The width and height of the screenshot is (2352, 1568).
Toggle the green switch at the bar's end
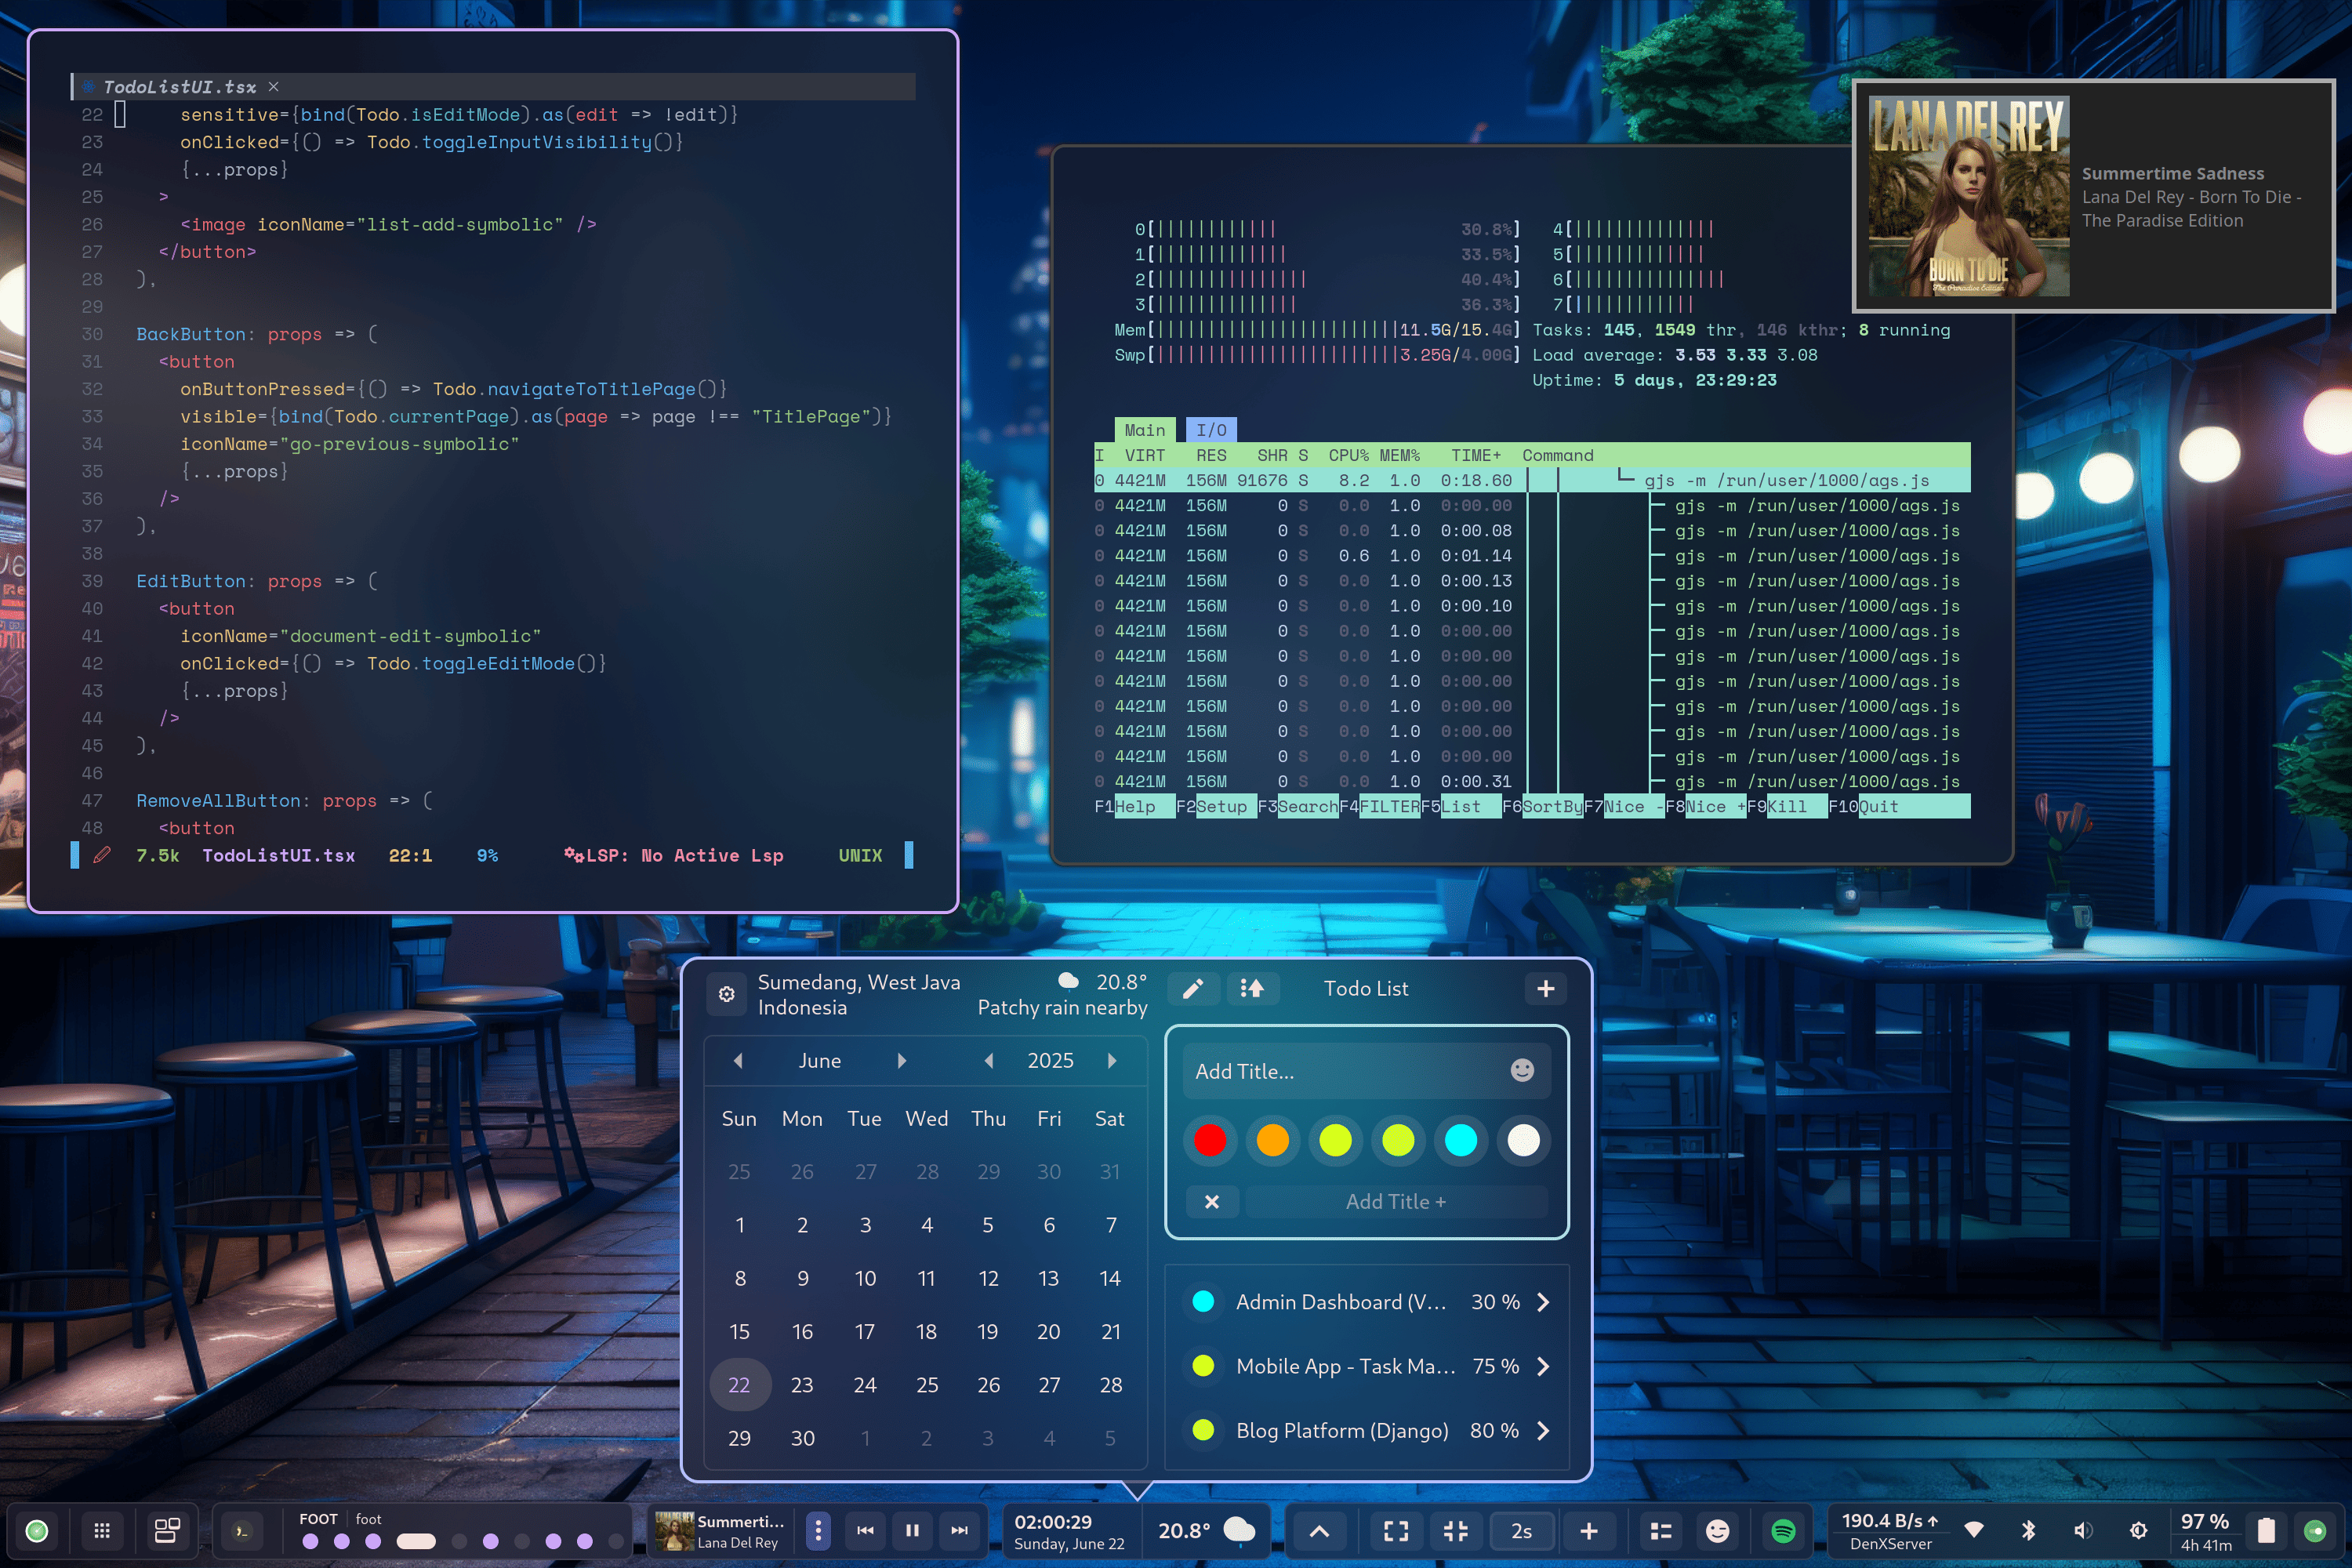point(2315,1531)
